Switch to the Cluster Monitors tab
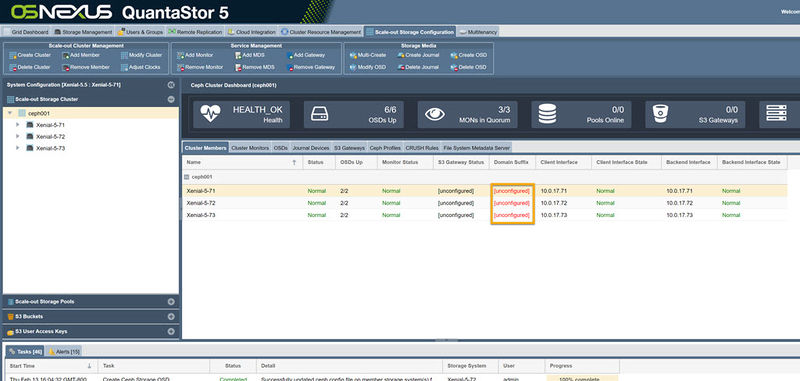Viewport: 800px width, 381px height. [x=250, y=147]
